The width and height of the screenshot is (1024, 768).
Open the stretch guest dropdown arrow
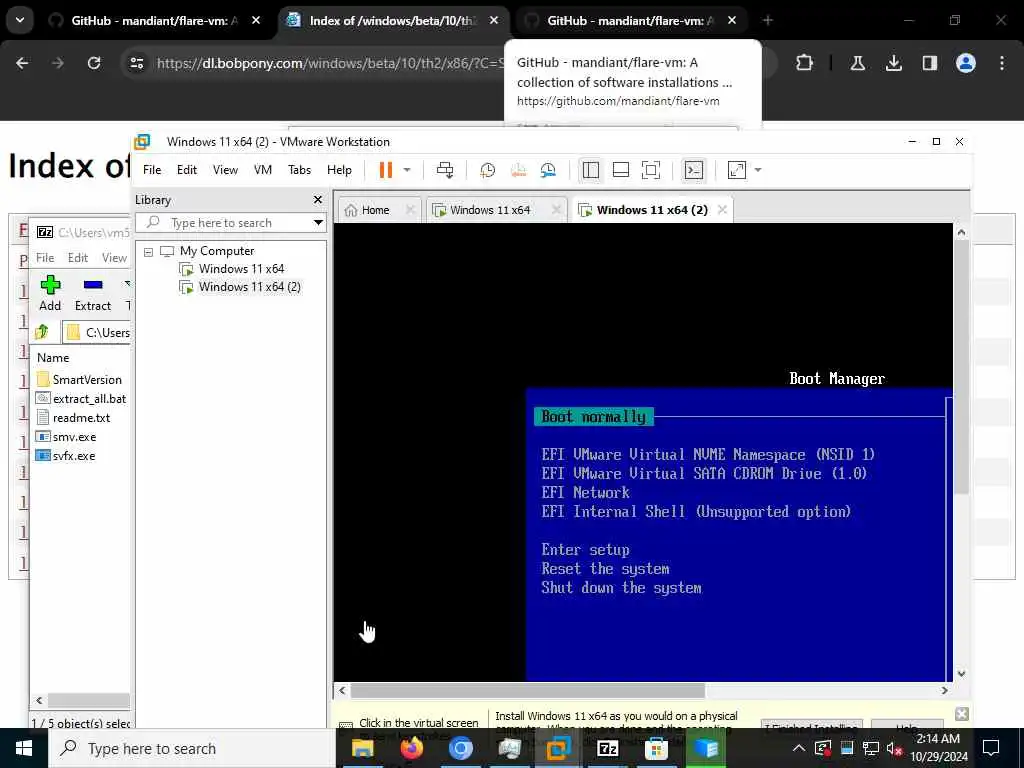758,170
